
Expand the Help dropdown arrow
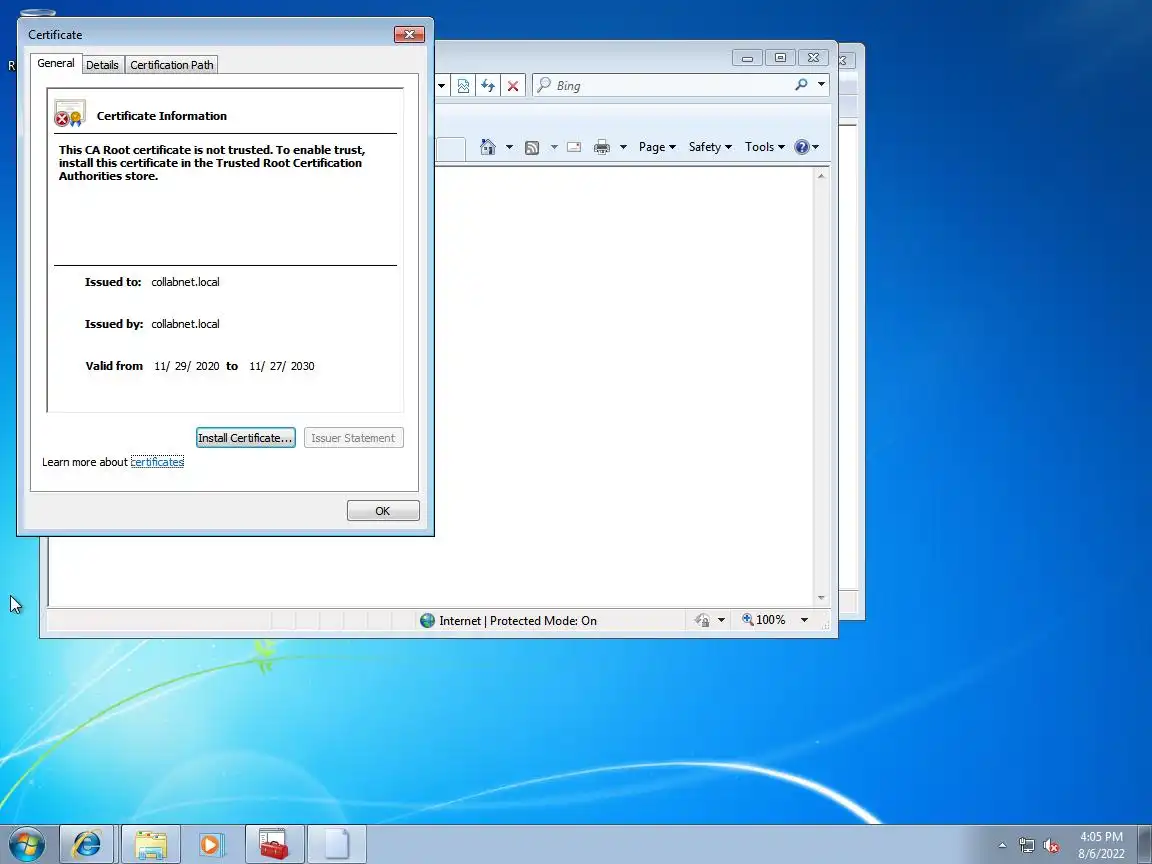pos(816,147)
